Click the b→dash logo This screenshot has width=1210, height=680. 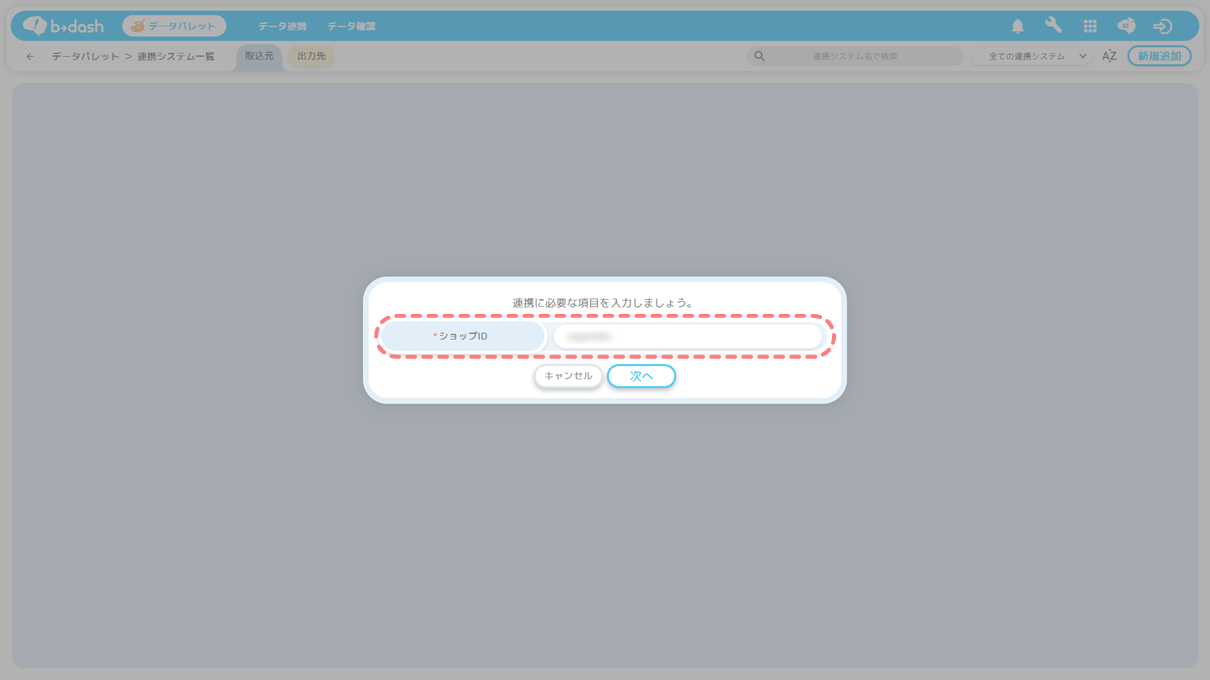click(63, 26)
